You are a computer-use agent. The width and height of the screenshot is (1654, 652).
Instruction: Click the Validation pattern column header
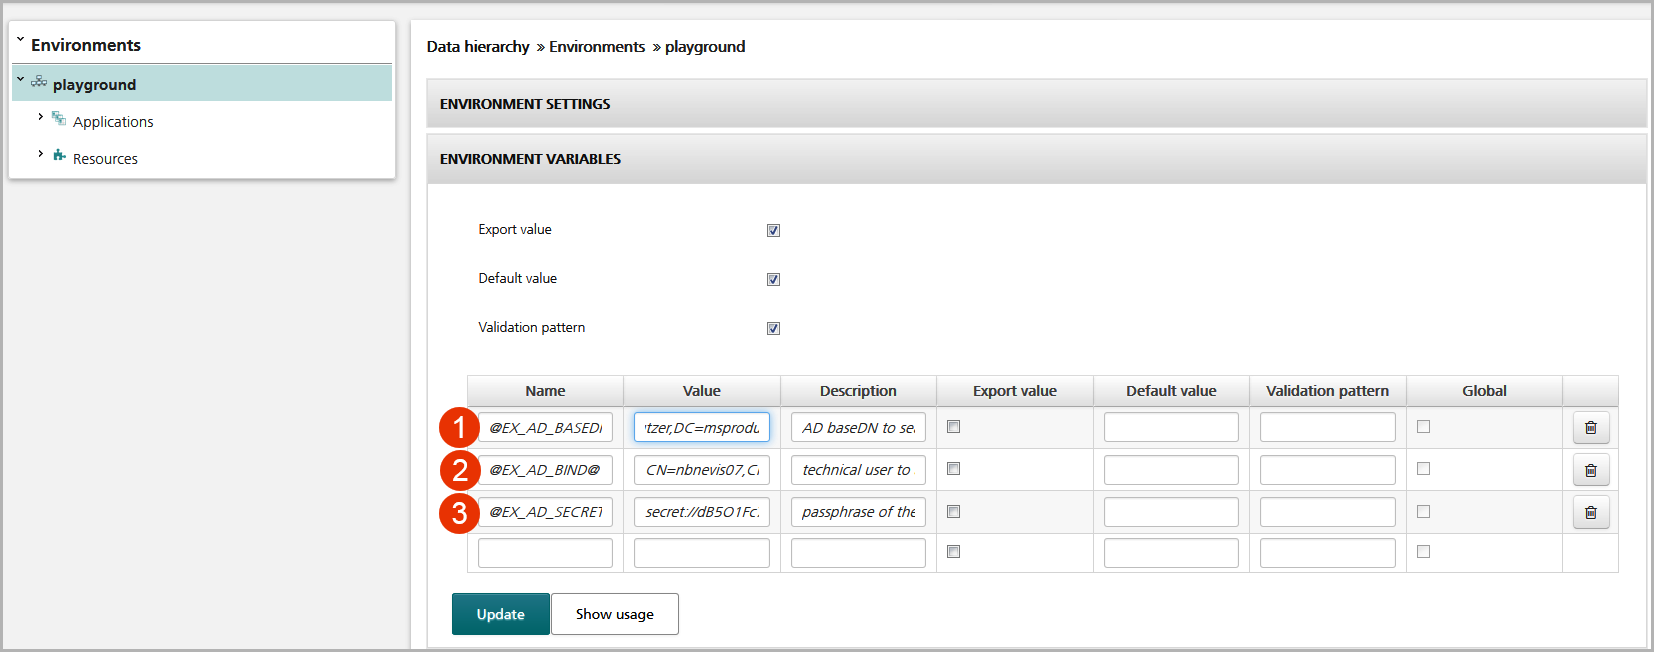(x=1328, y=391)
